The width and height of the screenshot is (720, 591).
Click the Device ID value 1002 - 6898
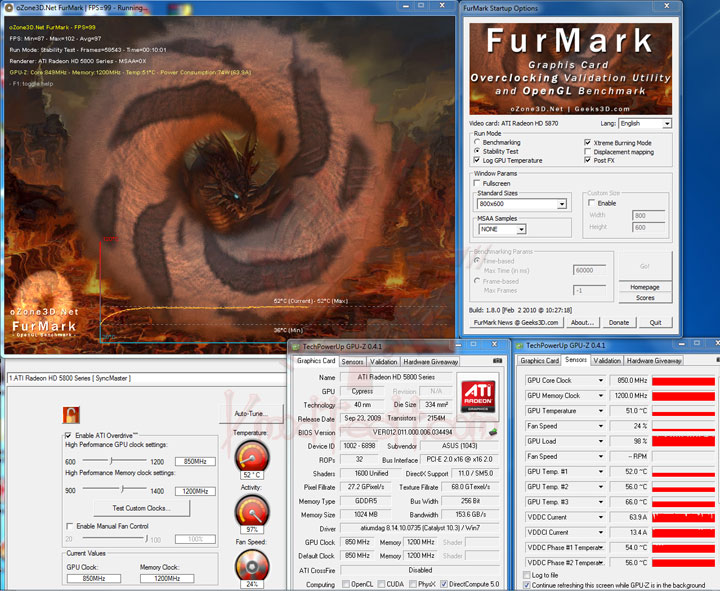point(360,446)
